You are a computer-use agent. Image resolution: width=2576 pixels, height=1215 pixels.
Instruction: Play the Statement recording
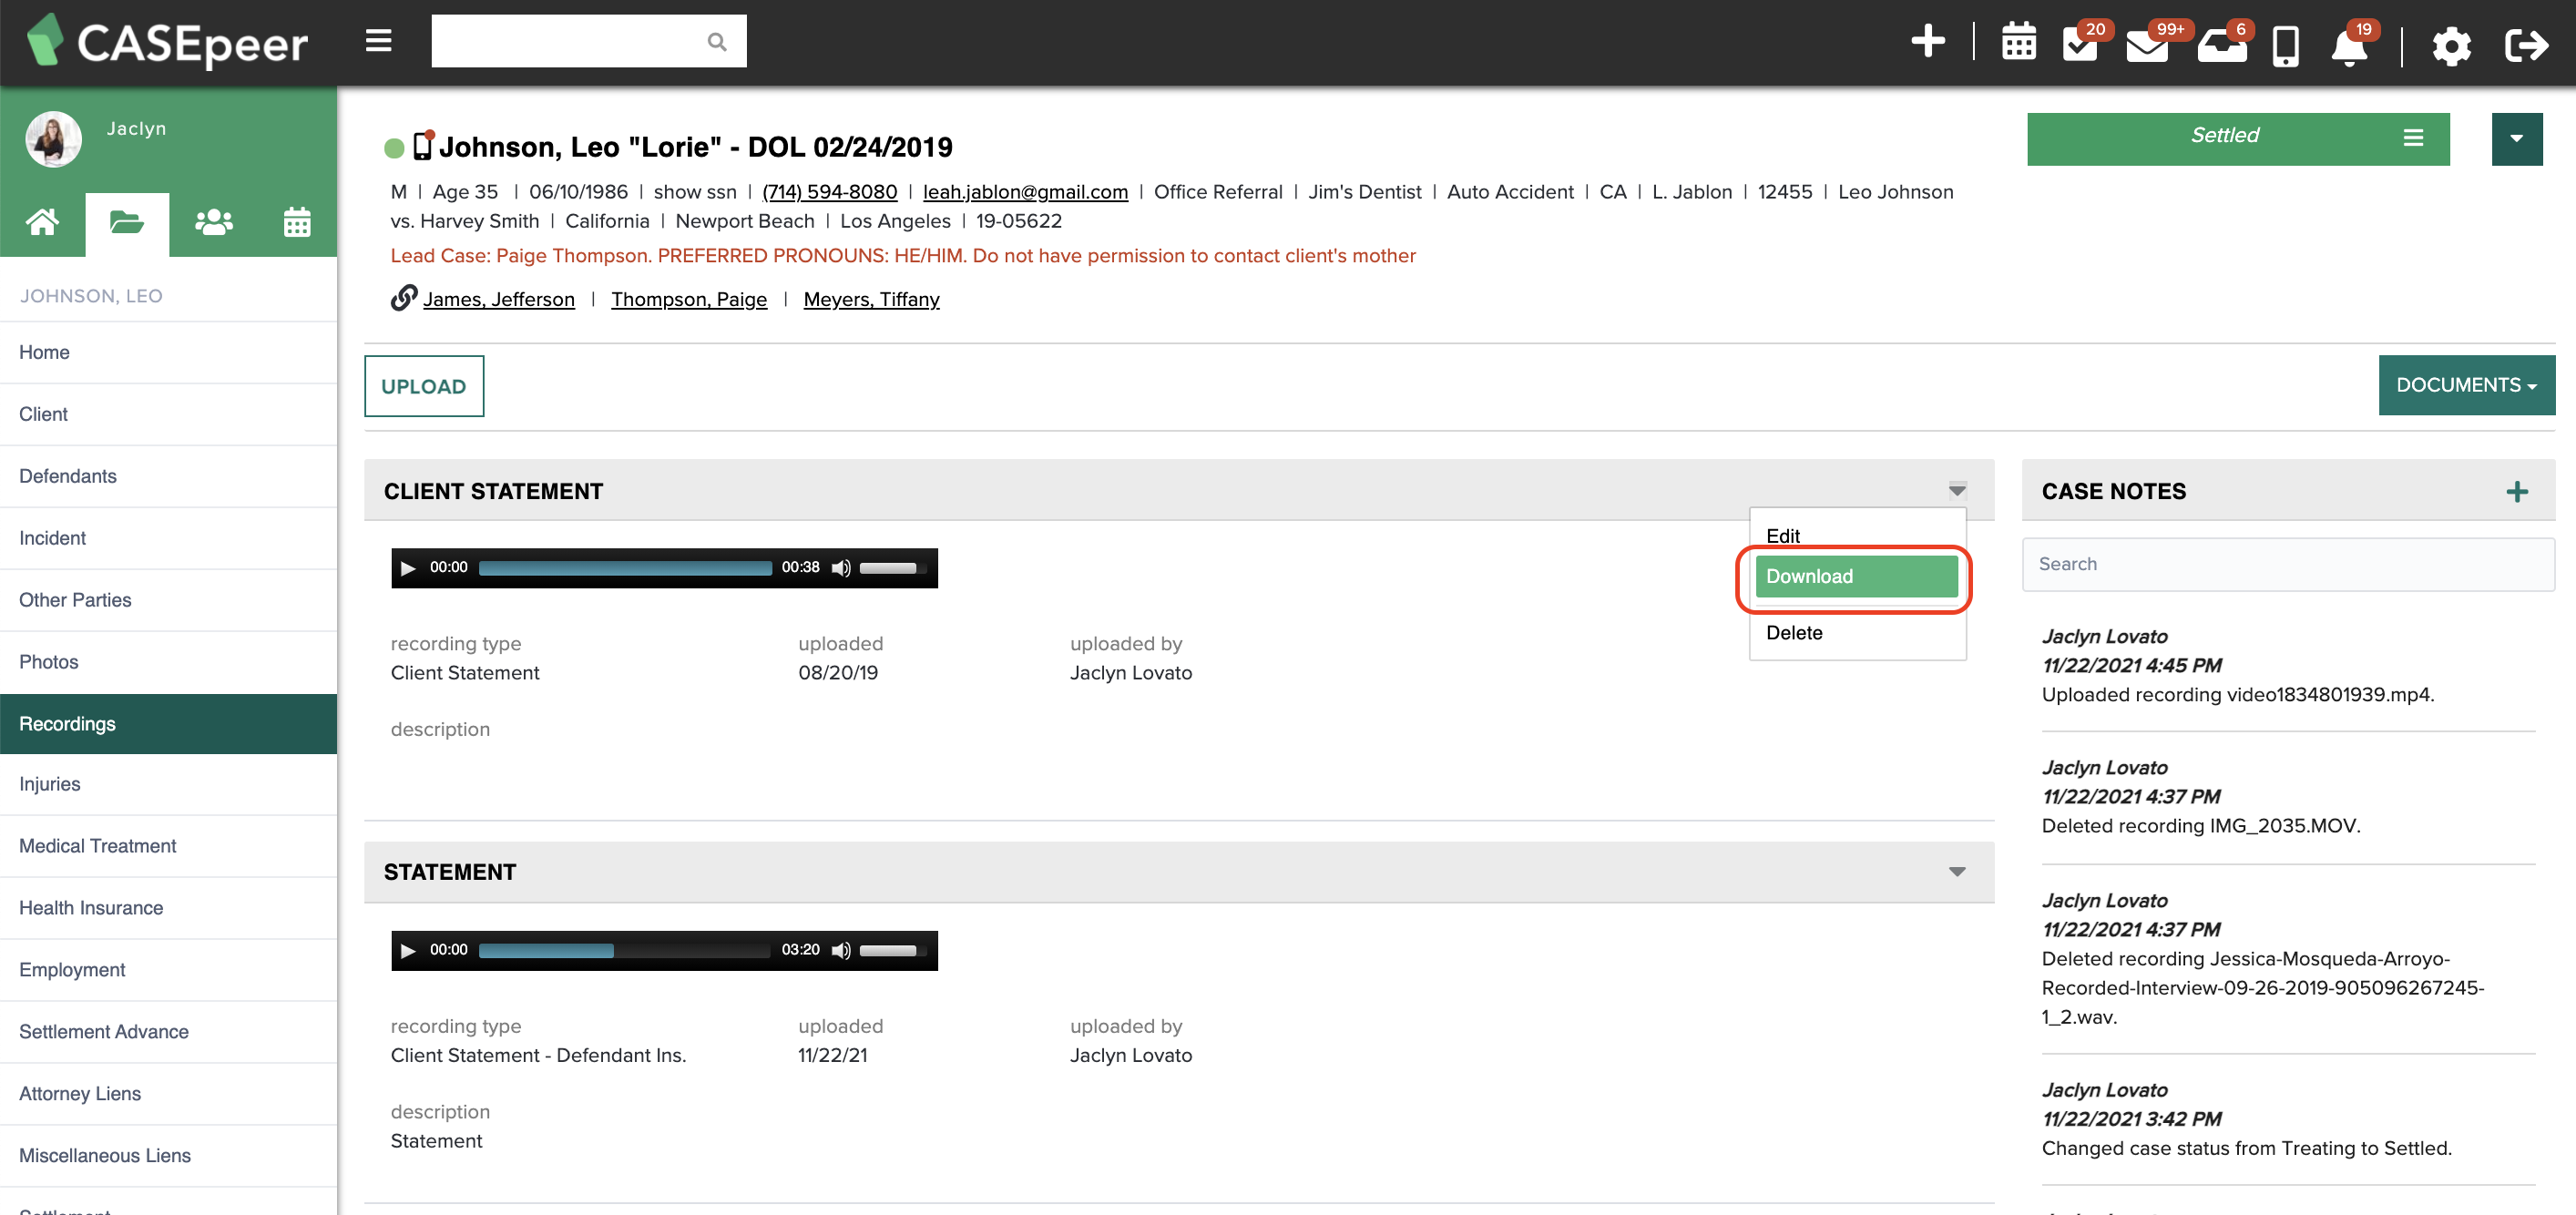[x=408, y=950]
